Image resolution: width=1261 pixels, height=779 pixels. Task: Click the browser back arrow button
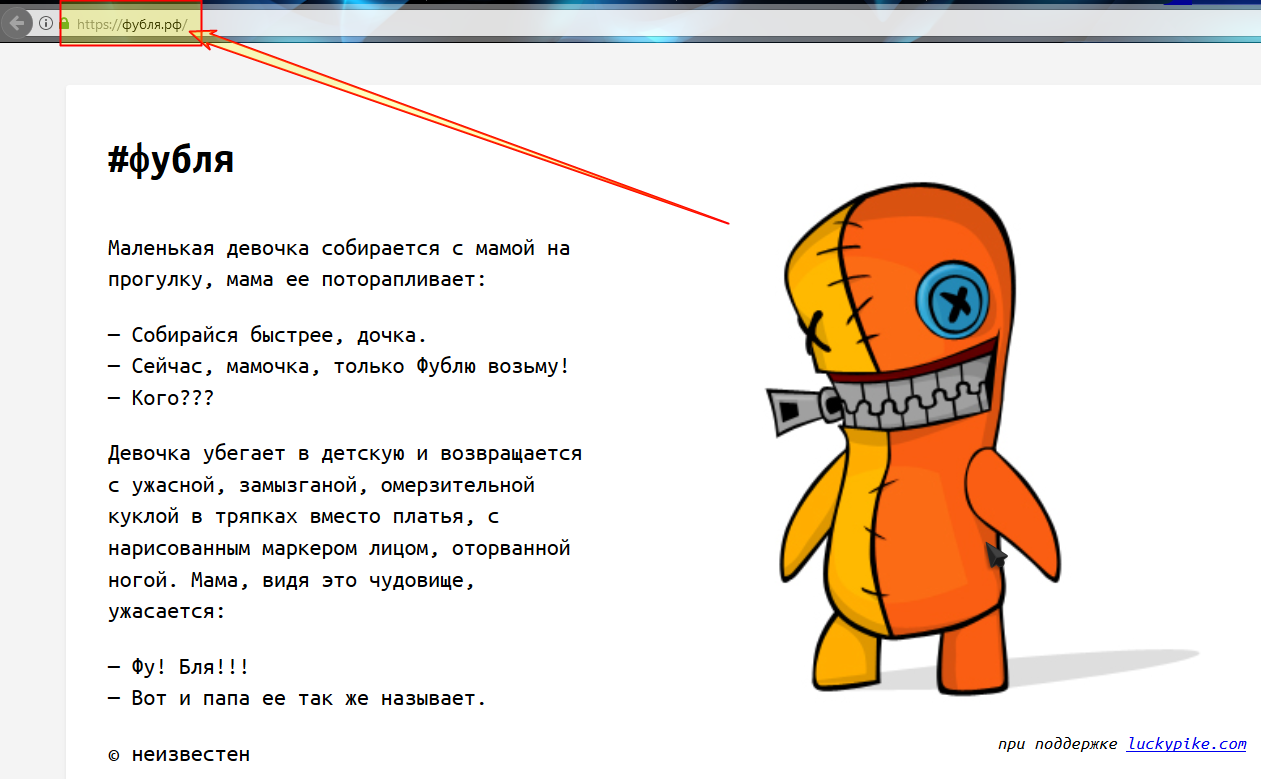point(16,23)
